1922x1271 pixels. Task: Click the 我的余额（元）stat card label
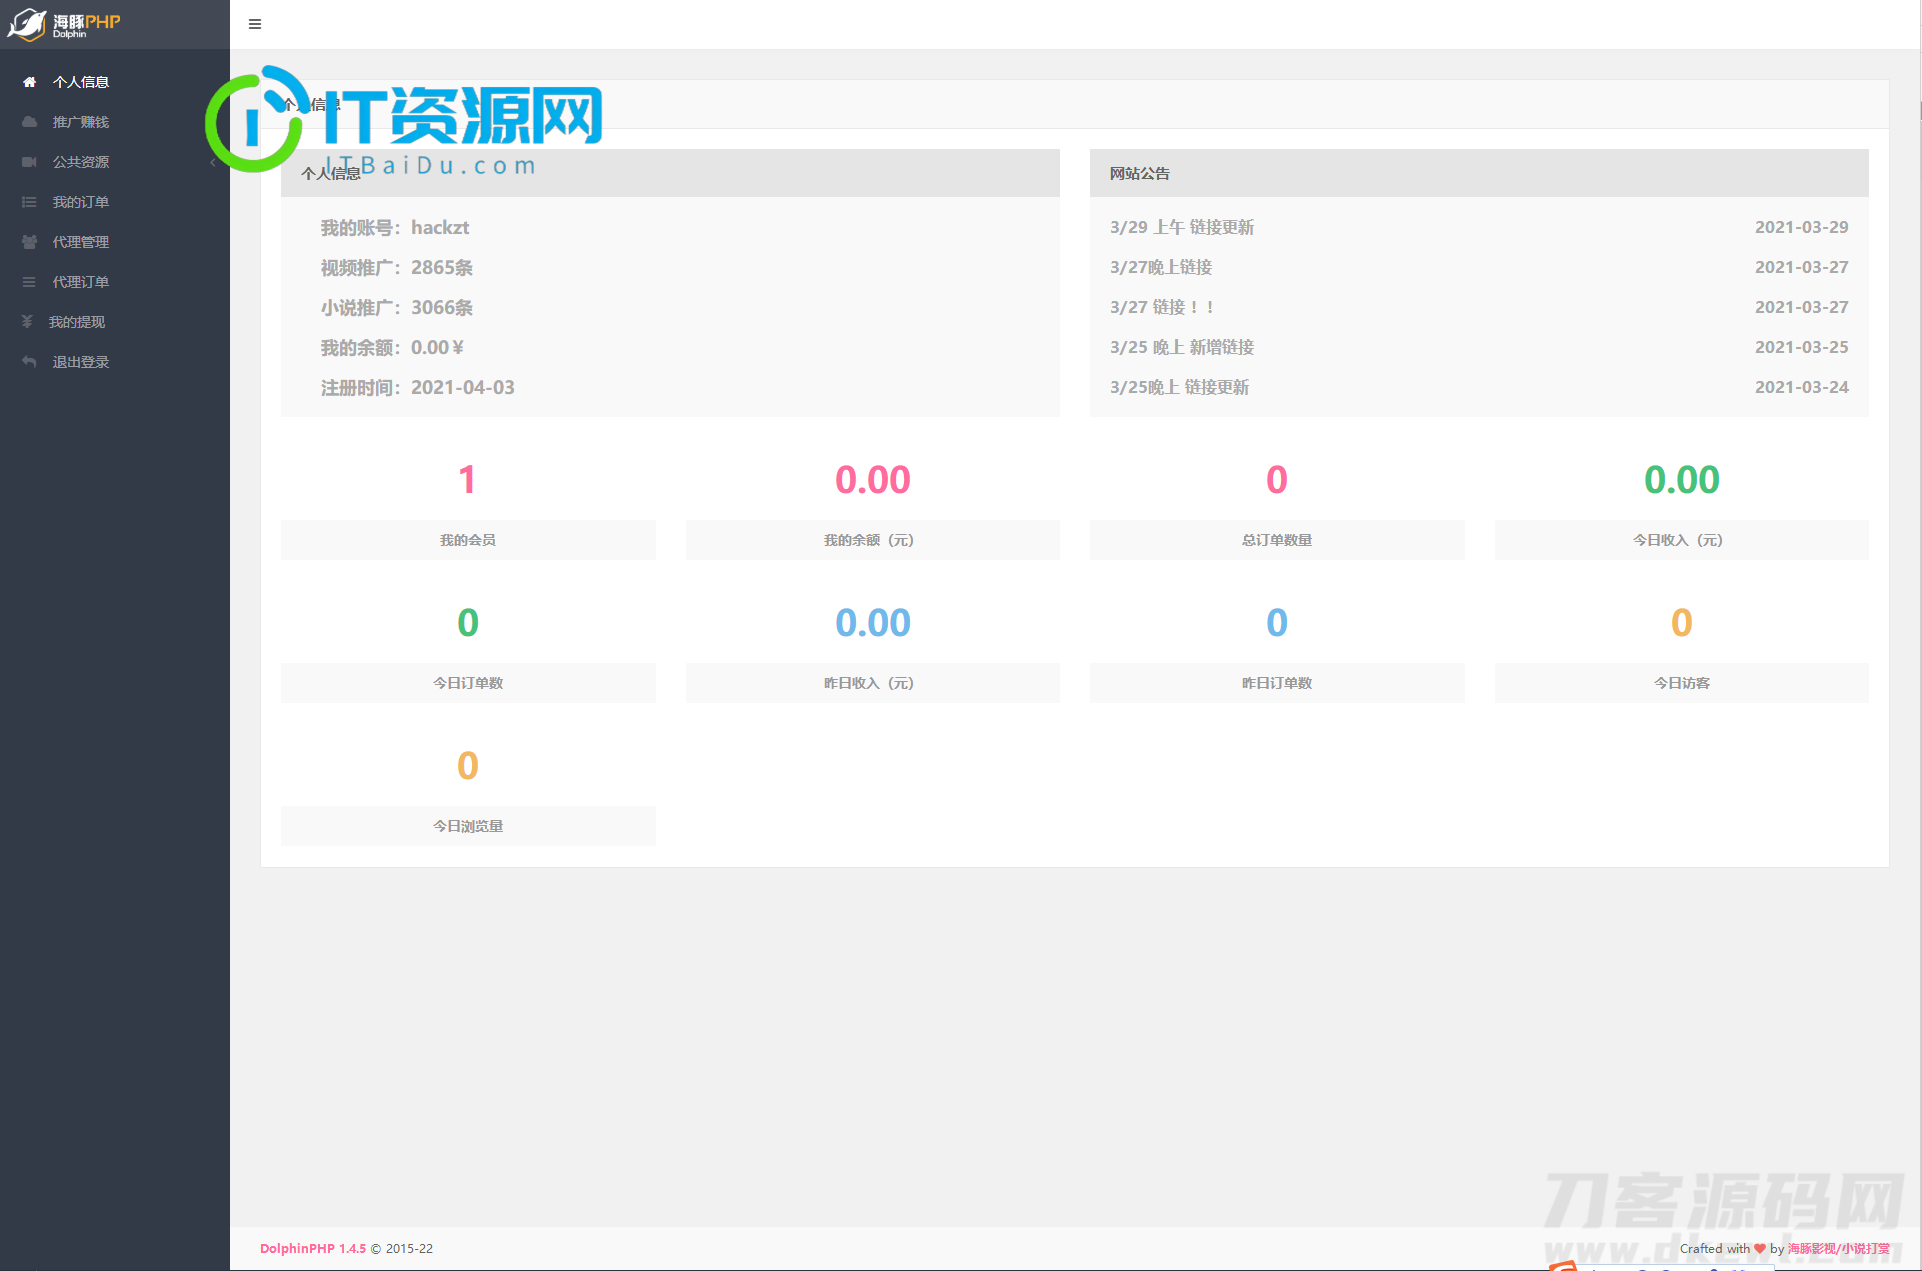tap(873, 540)
